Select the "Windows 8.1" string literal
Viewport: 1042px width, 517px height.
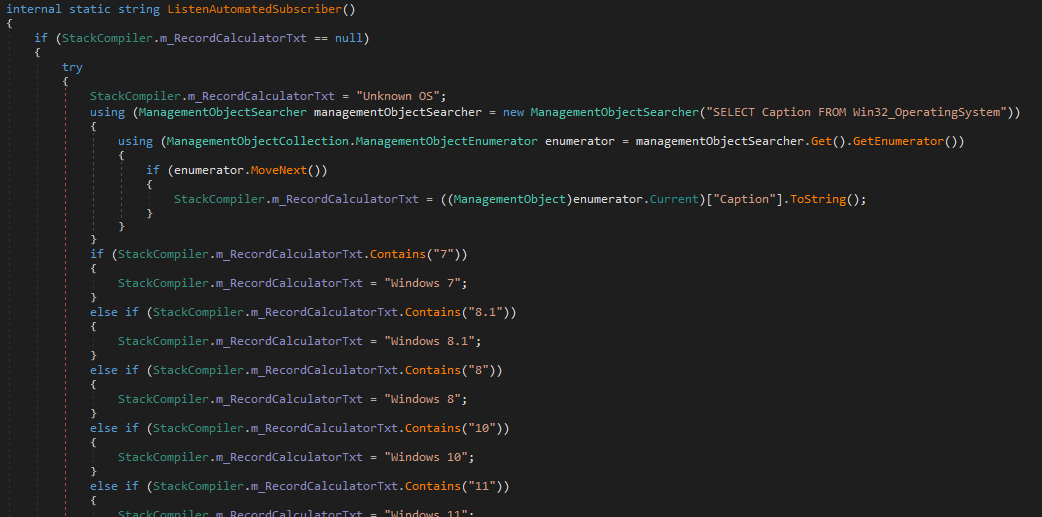tap(425, 341)
